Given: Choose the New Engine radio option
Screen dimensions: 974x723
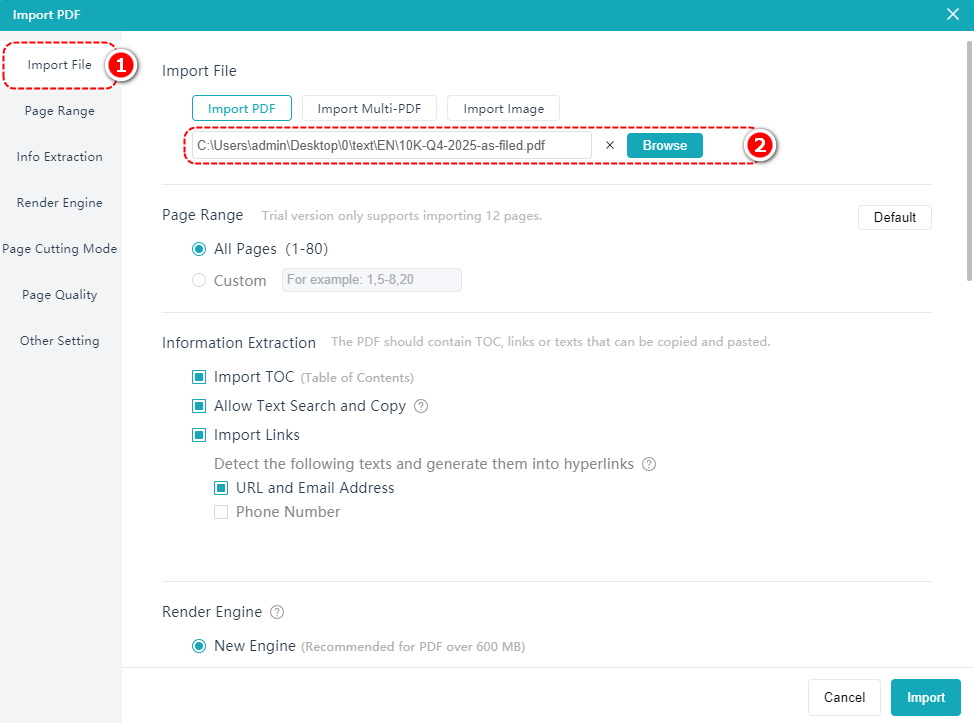Looking at the screenshot, I should (199, 646).
